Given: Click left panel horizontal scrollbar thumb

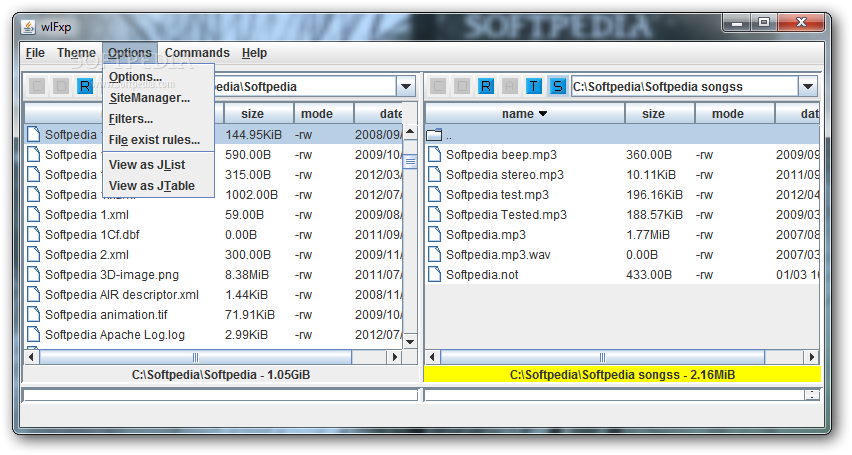Looking at the screenshot, I should (x=196, y=357).
